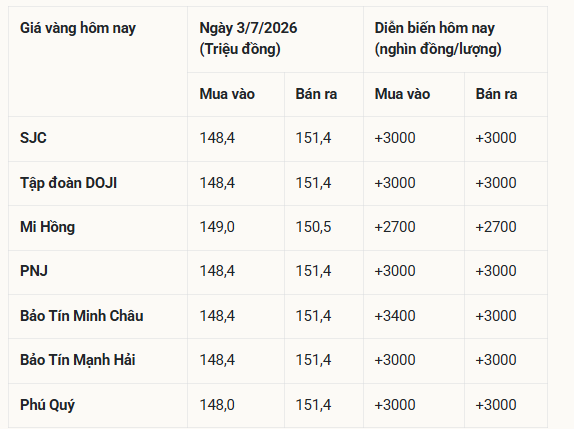
Task: Click the Mi Hồng row label
Action: tap(48, 227)
